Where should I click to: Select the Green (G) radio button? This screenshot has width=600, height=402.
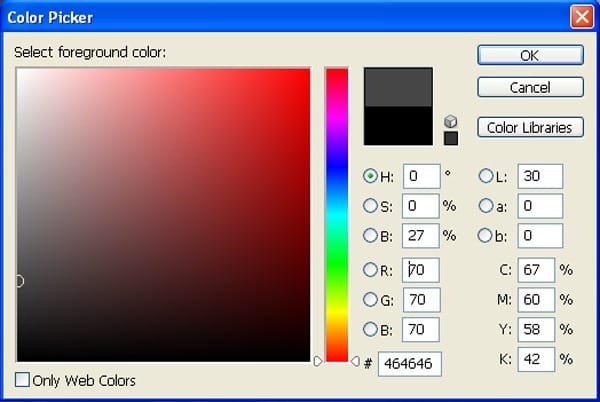click(x=371, y=299)
